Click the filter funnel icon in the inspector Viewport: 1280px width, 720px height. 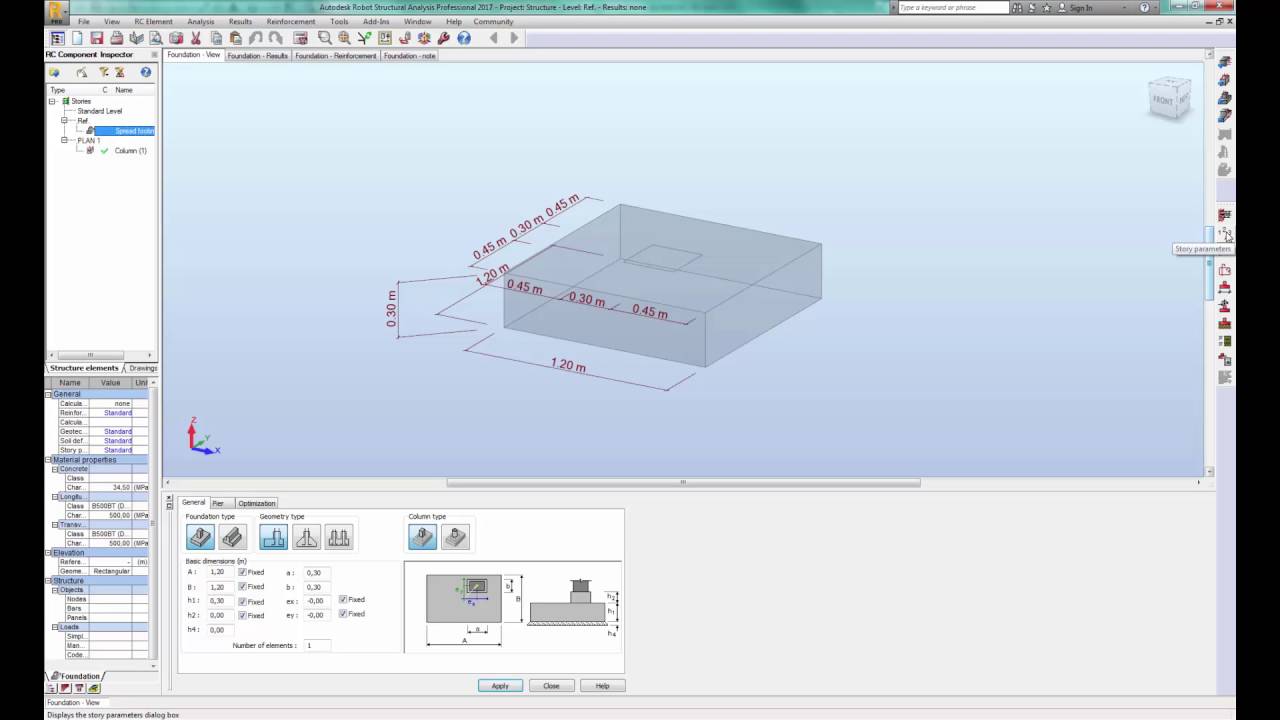click(103, 72)
